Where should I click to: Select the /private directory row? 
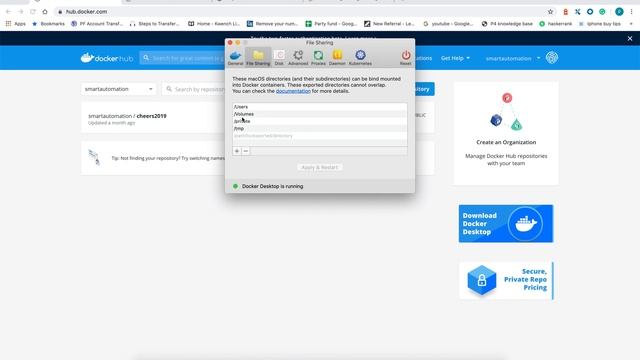pyautogui.click(x=320, y=121)
